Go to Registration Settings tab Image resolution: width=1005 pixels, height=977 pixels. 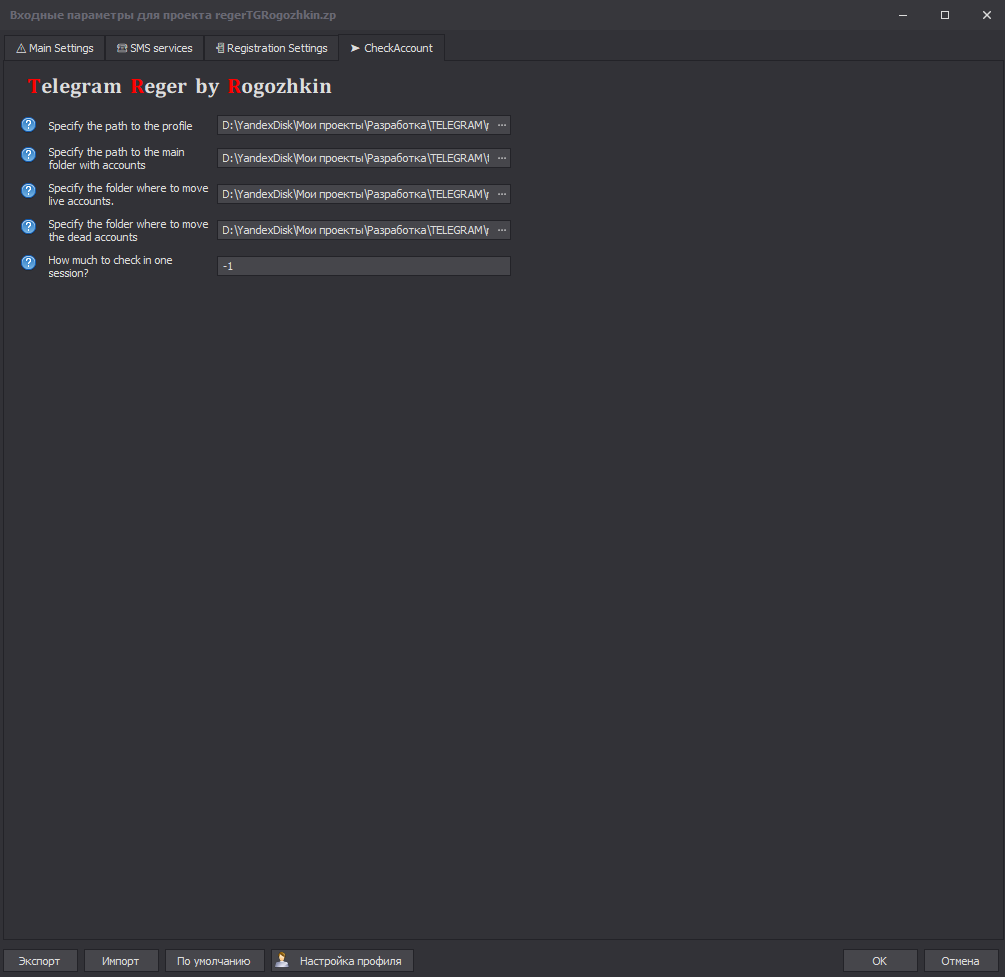click(x=272, y=48)
